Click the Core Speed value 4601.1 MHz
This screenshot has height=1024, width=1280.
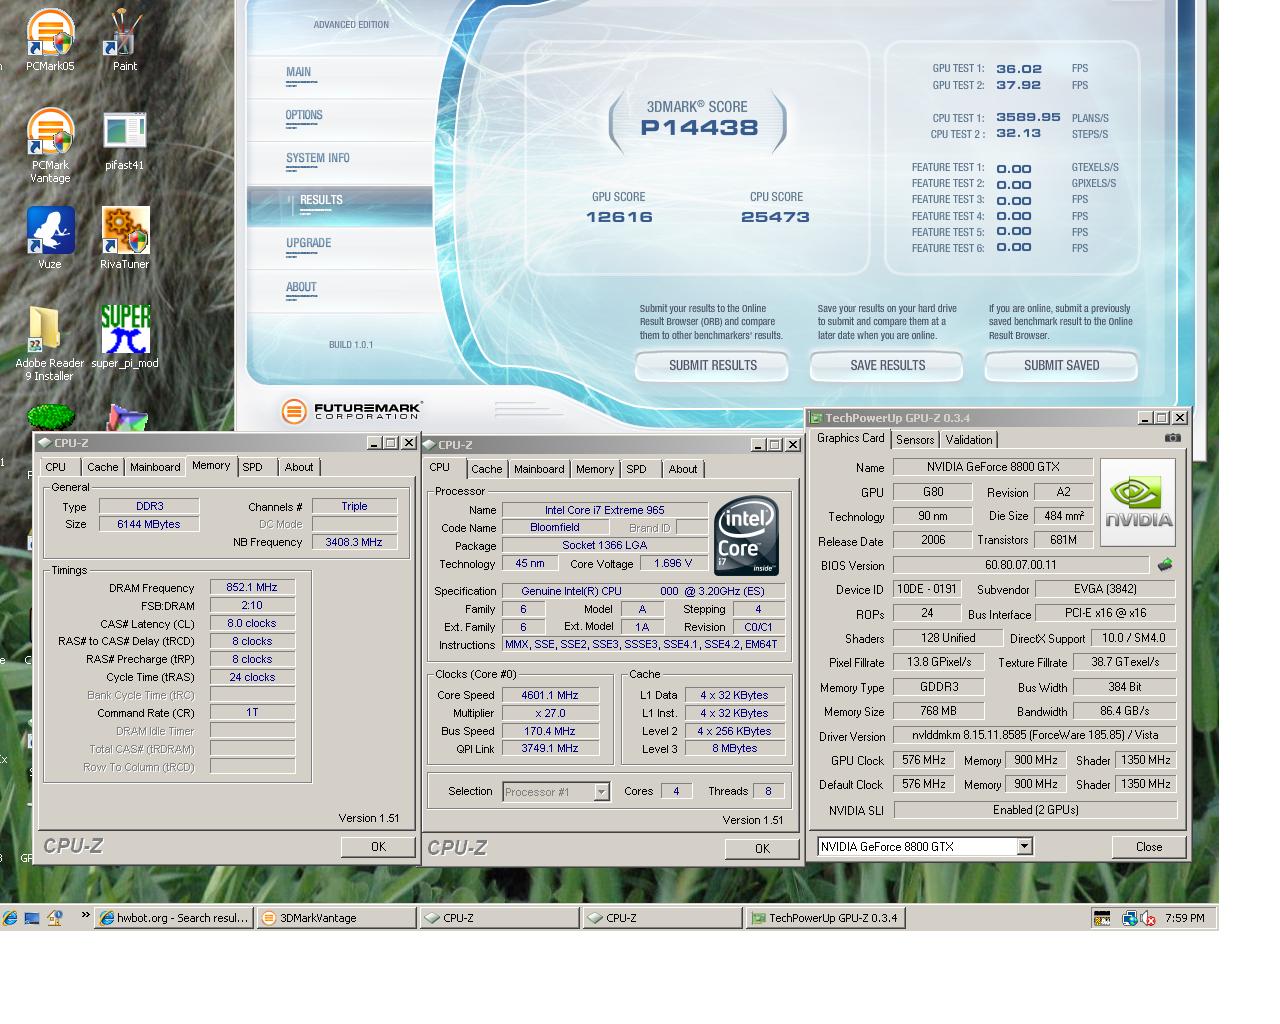[x=550, y=695]
